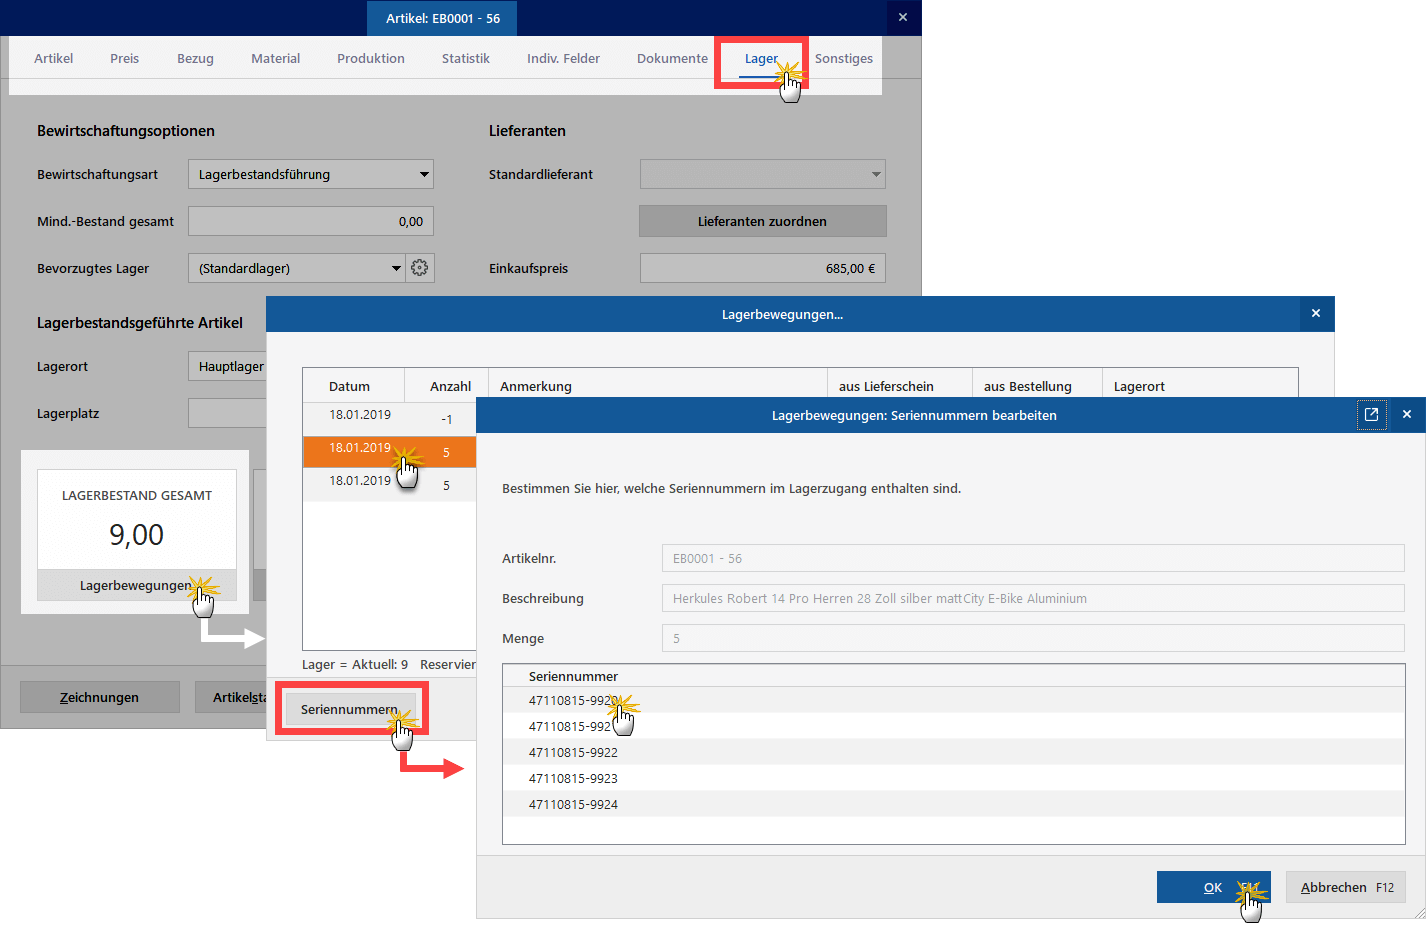
Task: Click the Lager = Aktuell: 9 status text
Action: coord(355,664)
